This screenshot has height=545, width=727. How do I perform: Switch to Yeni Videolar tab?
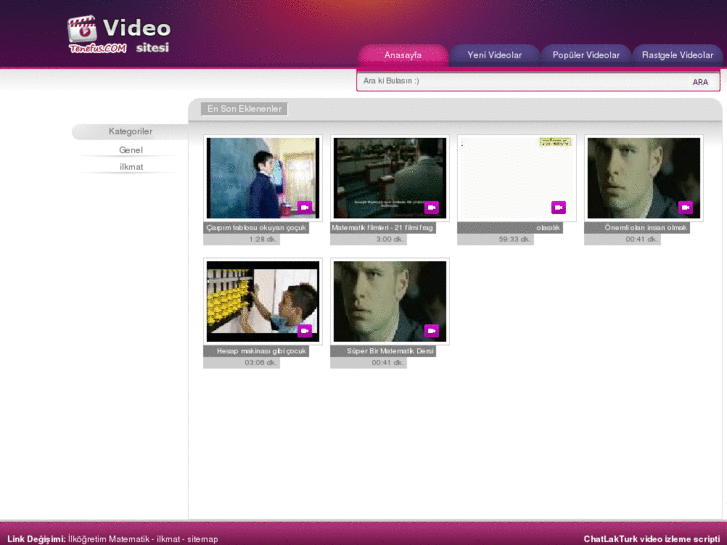pyautogui.click(x=494, y=55)
